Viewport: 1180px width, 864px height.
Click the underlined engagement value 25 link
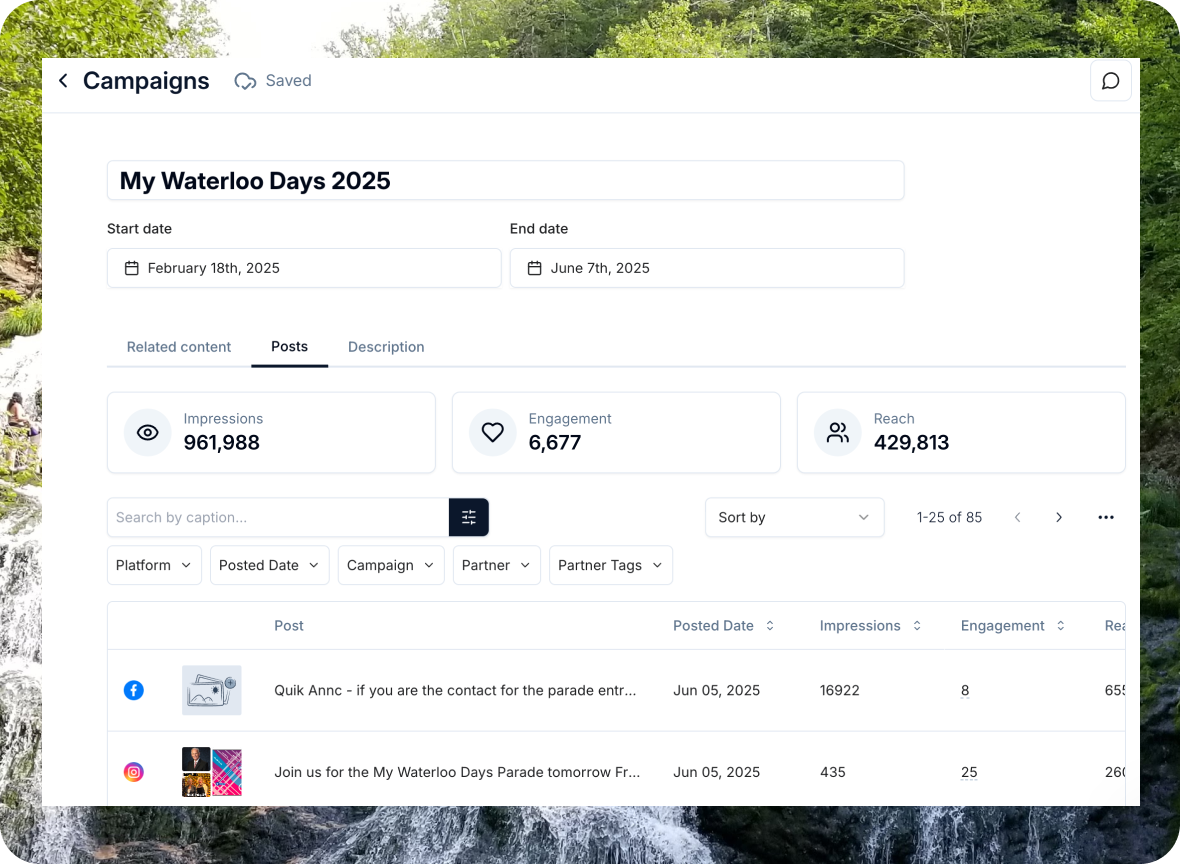click(x=968, y=772)
